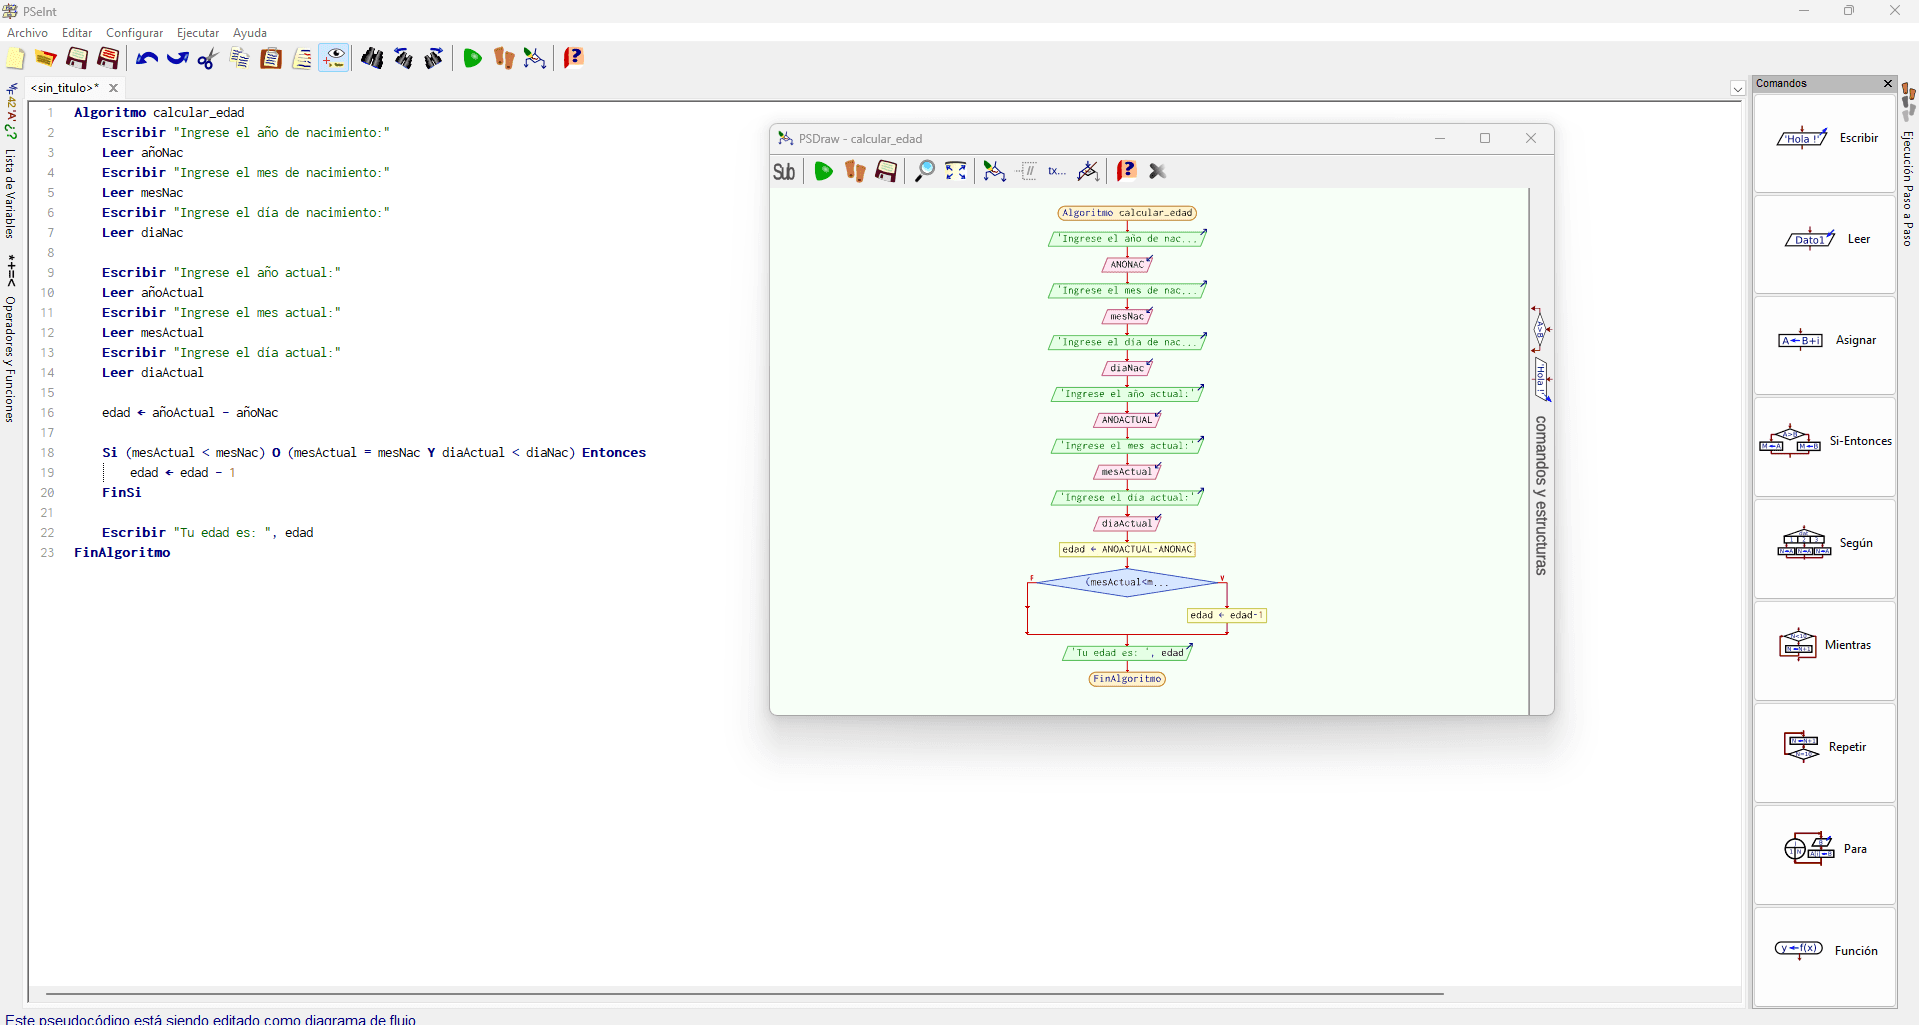Toggle comment display in PSDraw toolbar
Screen dimensions: 1919x1025
(1027, 171)
